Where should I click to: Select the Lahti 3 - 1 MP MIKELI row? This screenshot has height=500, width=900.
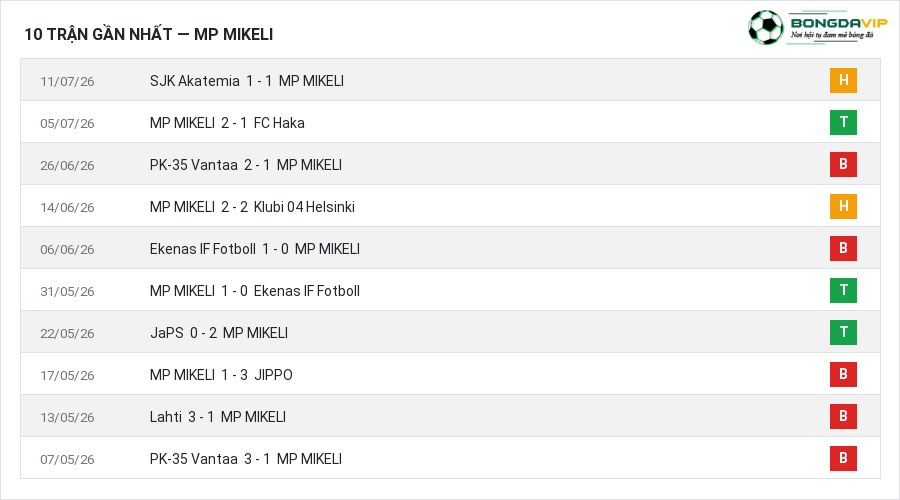point(451,416)
